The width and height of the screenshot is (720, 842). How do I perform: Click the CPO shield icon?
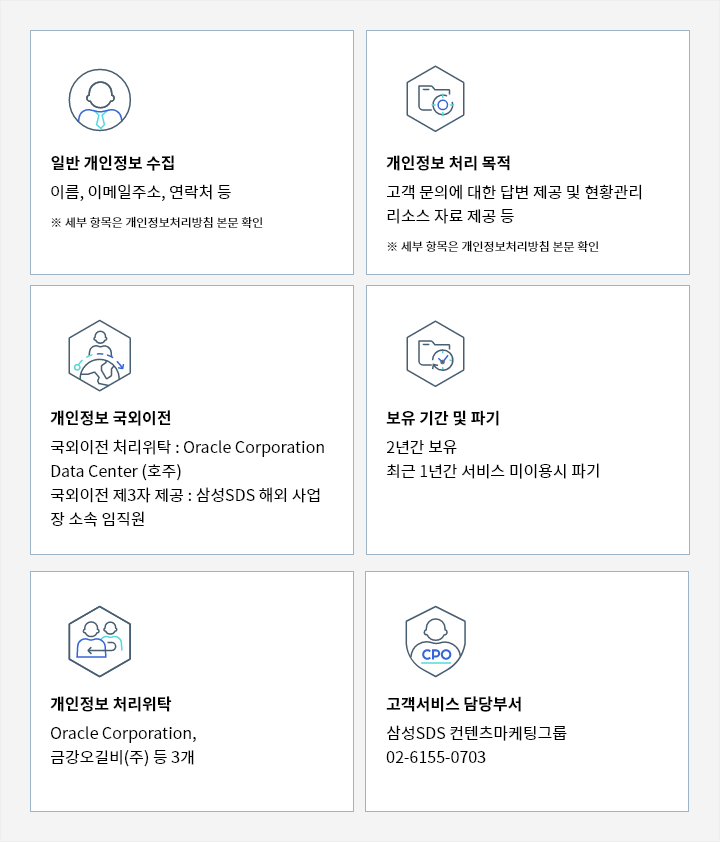click(x=435, y=641)
